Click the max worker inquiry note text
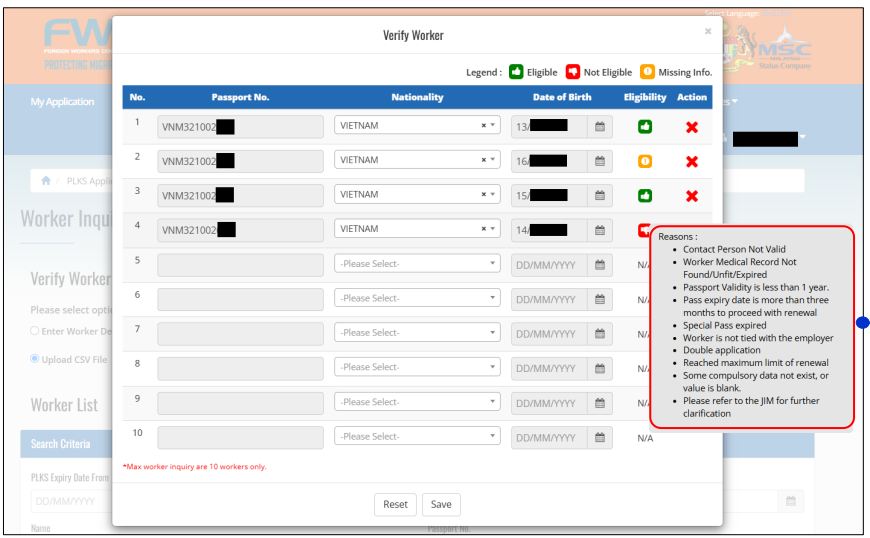Image resolution: width=870 pixels, height=538 pixels. click(x=195, y=466)
